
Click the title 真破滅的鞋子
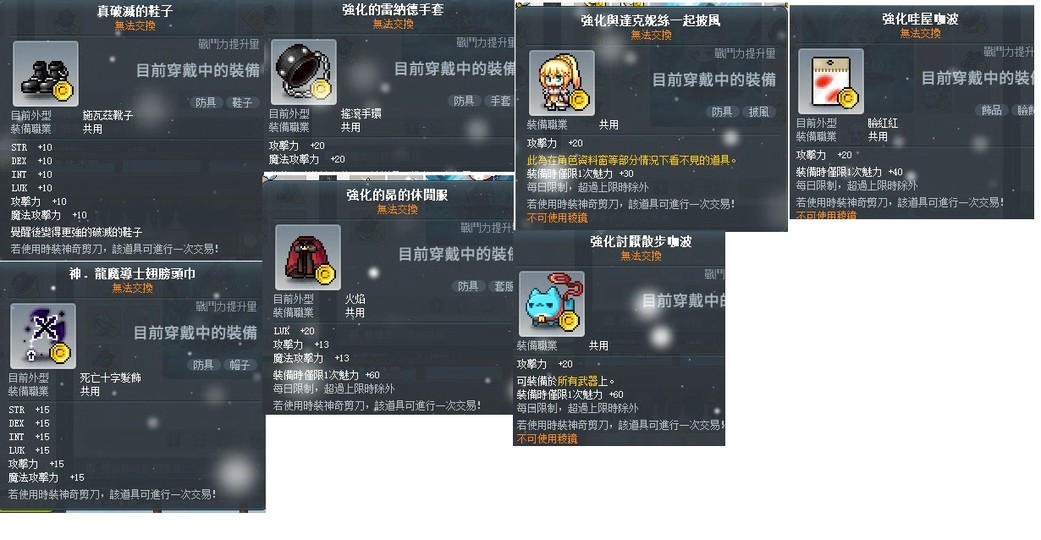[x=135, y=11]
